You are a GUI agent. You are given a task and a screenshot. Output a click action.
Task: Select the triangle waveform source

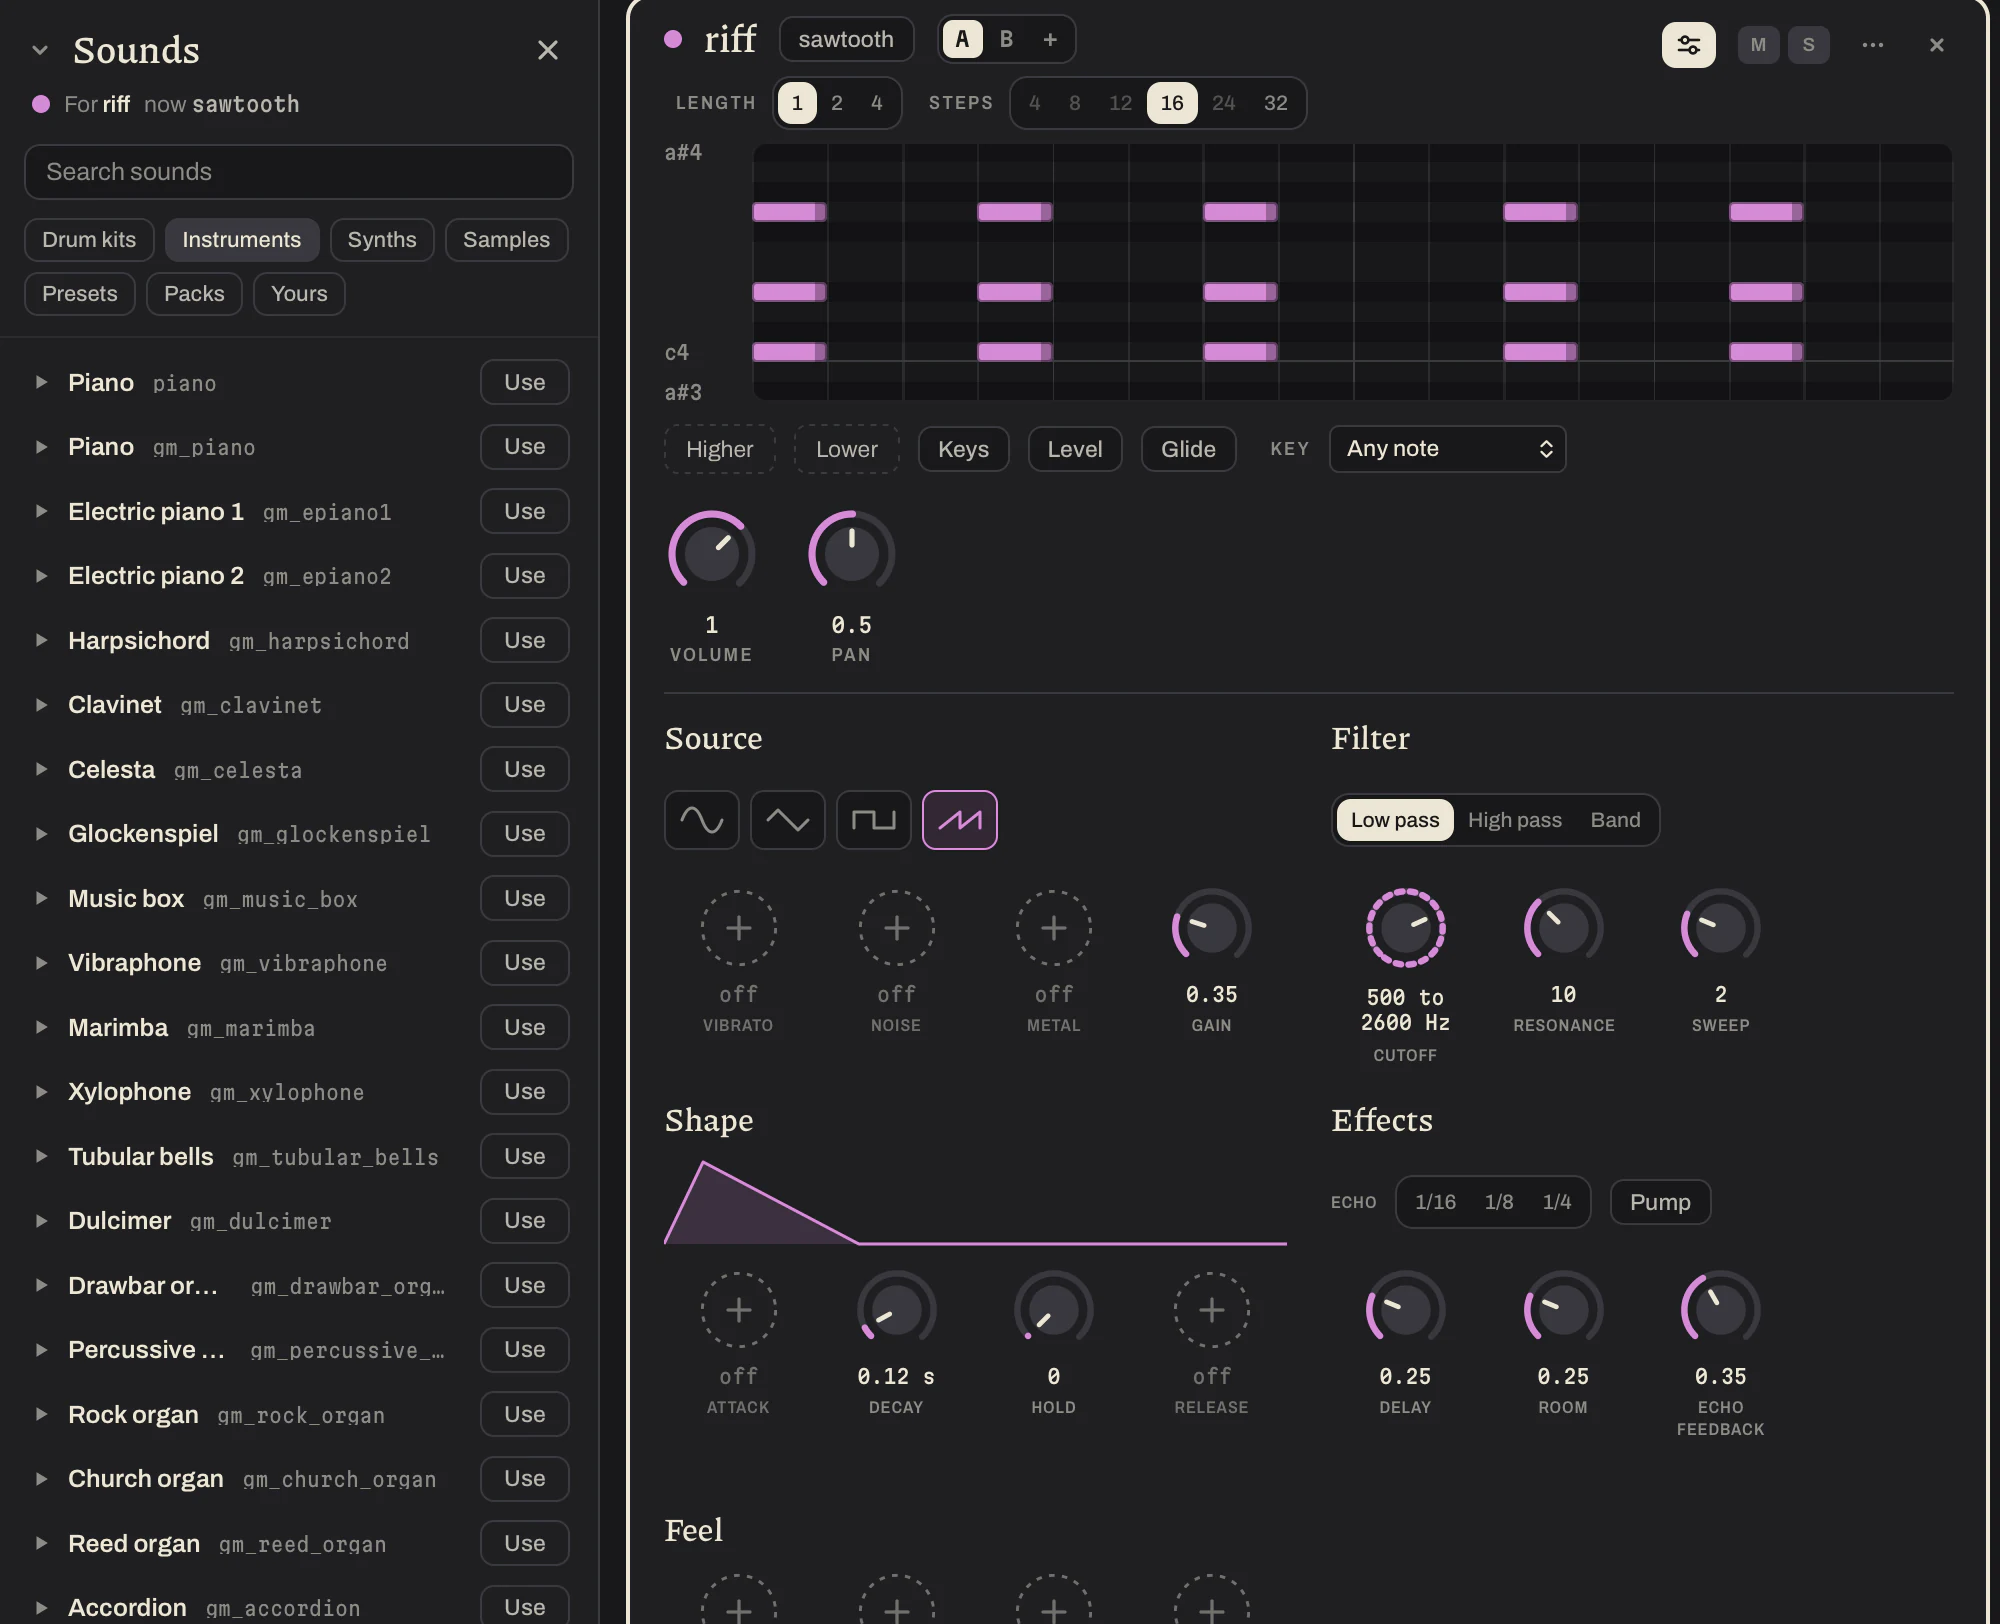(x=788, y=820)
